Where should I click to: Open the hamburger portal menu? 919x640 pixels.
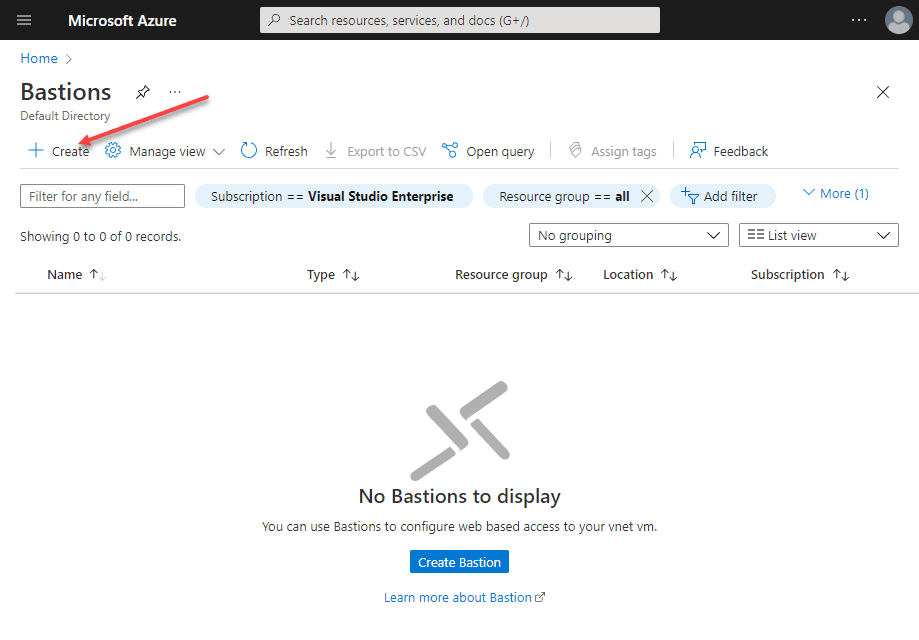pyautogui.click(x=24, y=21)
